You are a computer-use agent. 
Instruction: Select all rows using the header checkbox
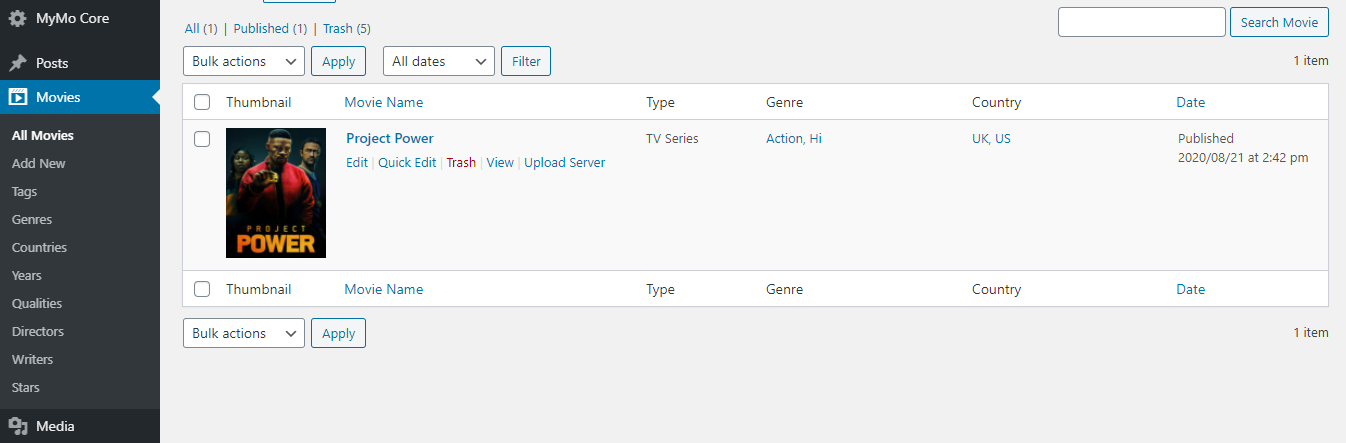click(202, 102)
